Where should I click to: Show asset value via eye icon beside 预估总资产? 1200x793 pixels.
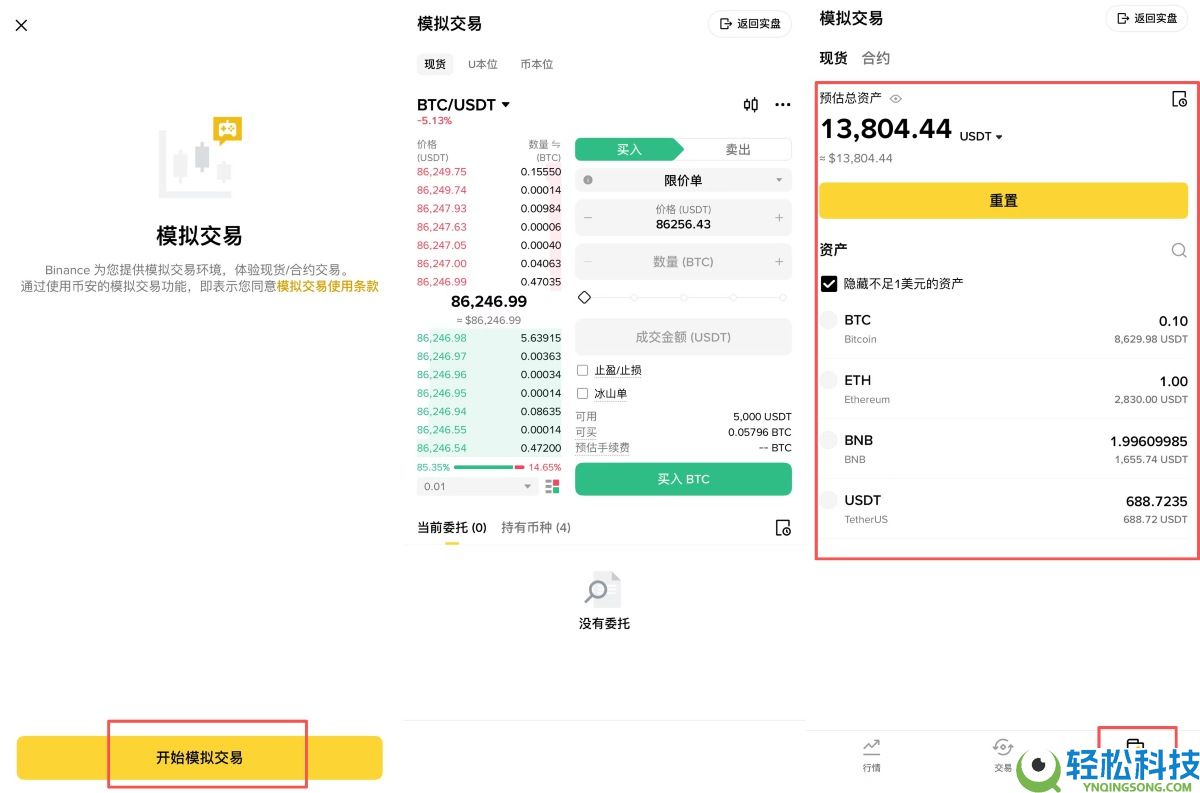[896, 98]
